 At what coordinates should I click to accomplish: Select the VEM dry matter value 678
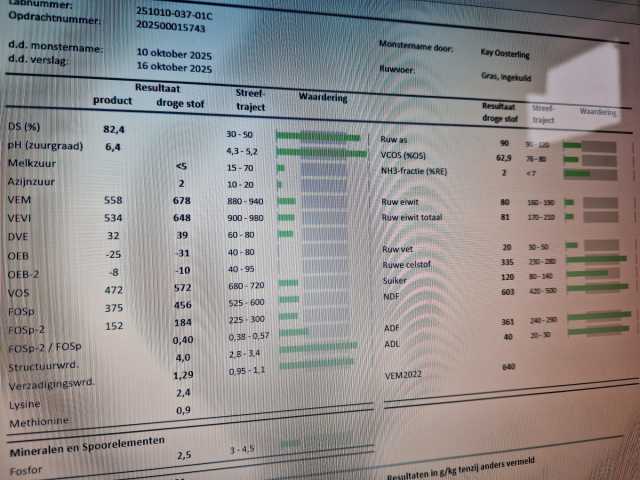coord(182,200)
